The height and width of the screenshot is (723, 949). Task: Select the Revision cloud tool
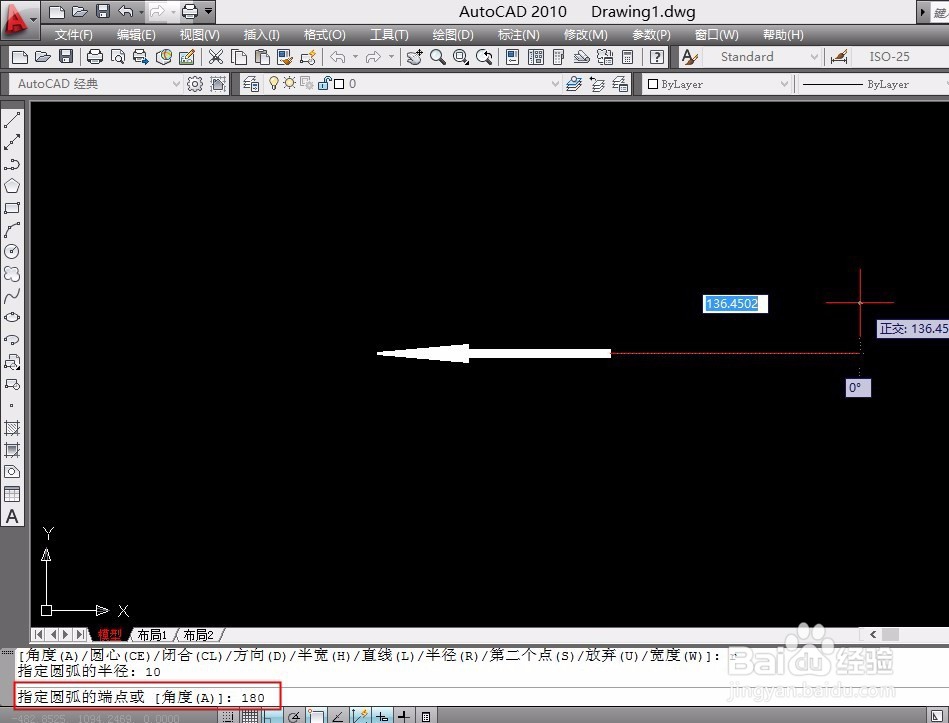12,274
